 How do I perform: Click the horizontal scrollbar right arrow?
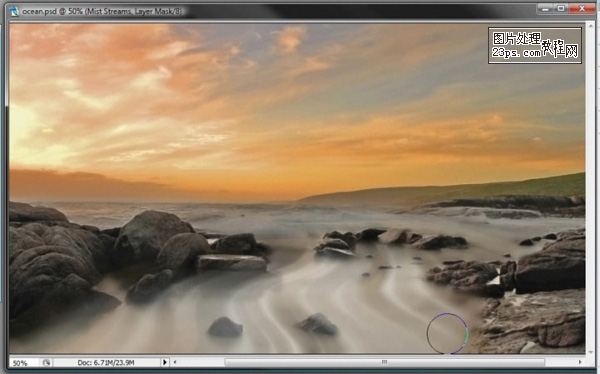[x=580, y=362]
